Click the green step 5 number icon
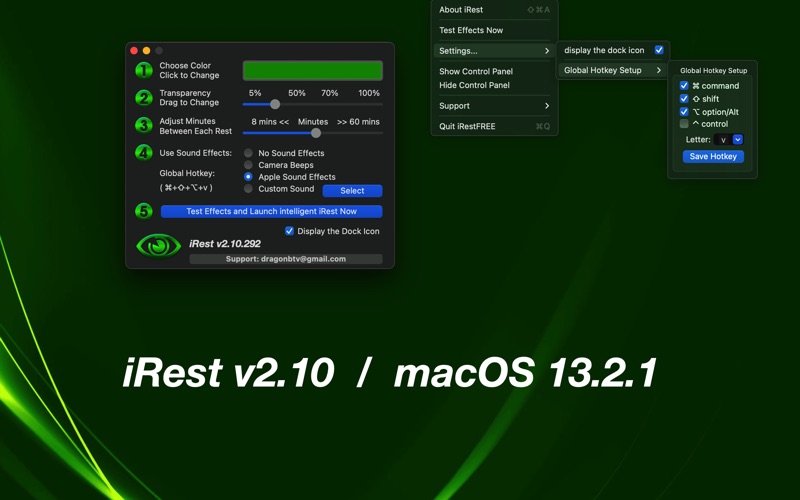 144,211
